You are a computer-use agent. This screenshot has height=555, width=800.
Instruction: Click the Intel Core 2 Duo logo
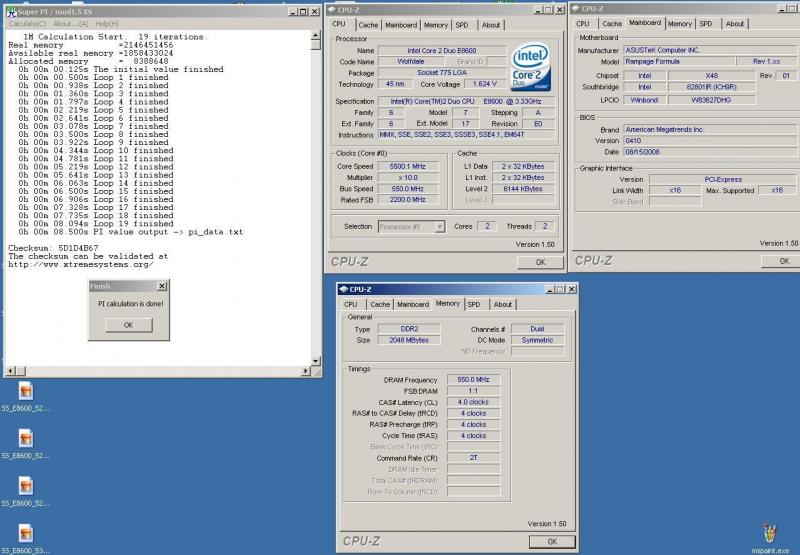pyautogui.click(x=531, y=67)
